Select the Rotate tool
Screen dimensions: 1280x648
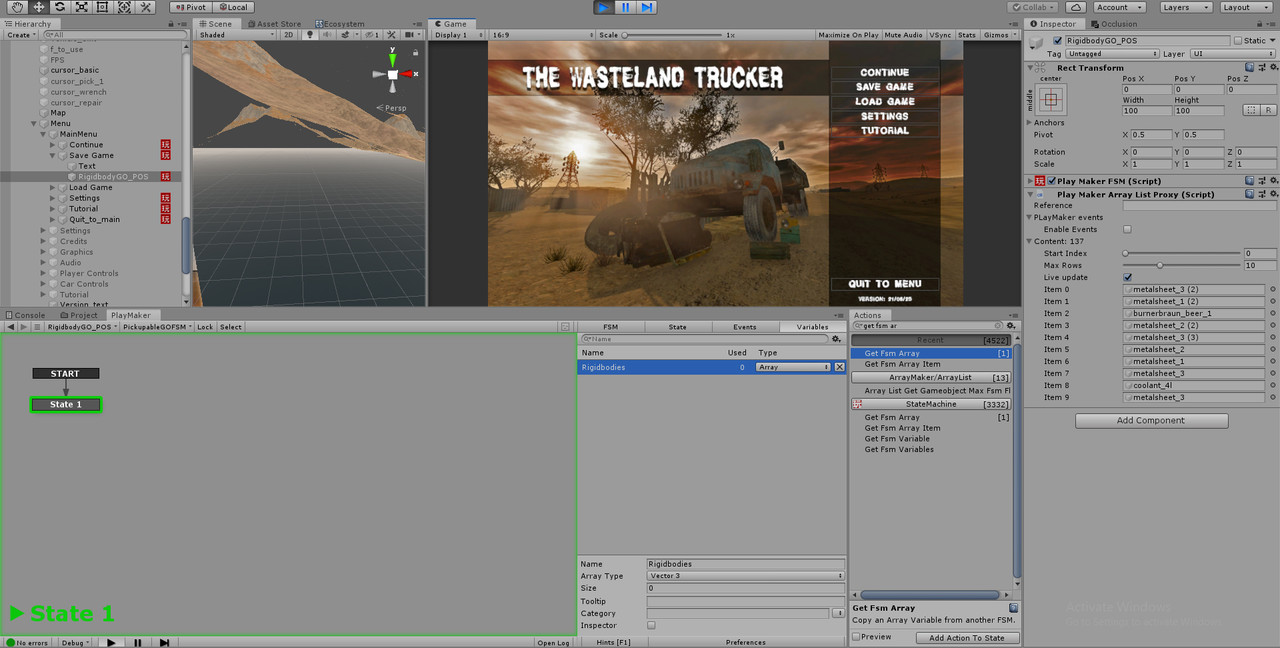(x=60, y=7)
